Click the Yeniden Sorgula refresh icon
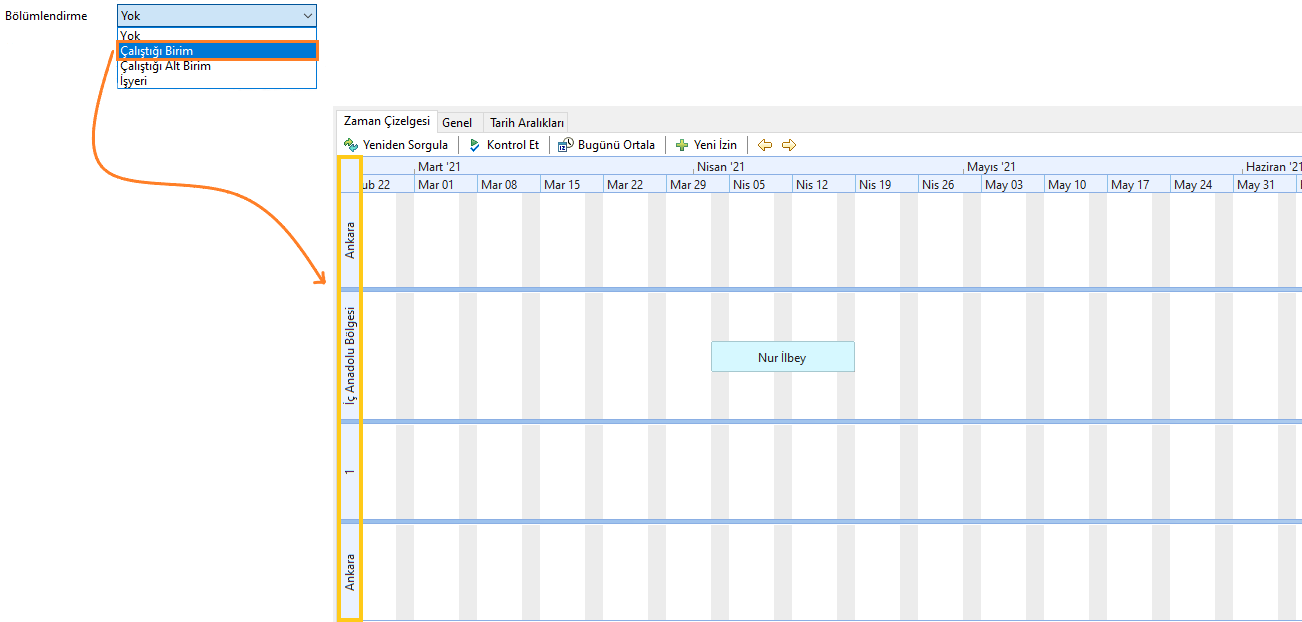This screenshot has width=1302, height=622. click(351, 145)
